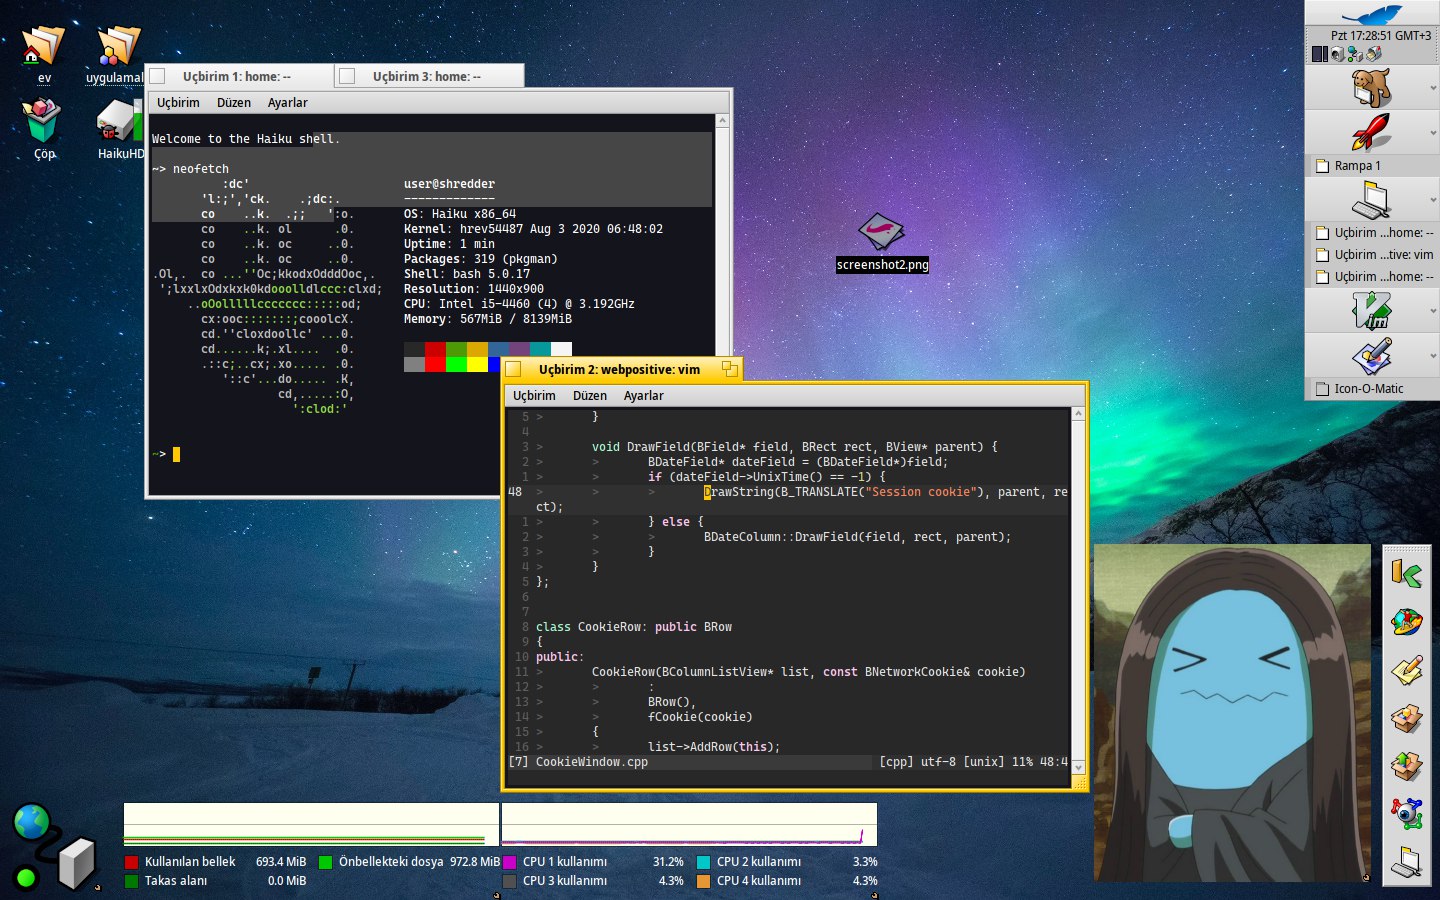The height and width of the screenshot is (900, 1440).
Task: Select 'Rampa 1' window entry in Deskbar
Action: (x=1372, y=166)
